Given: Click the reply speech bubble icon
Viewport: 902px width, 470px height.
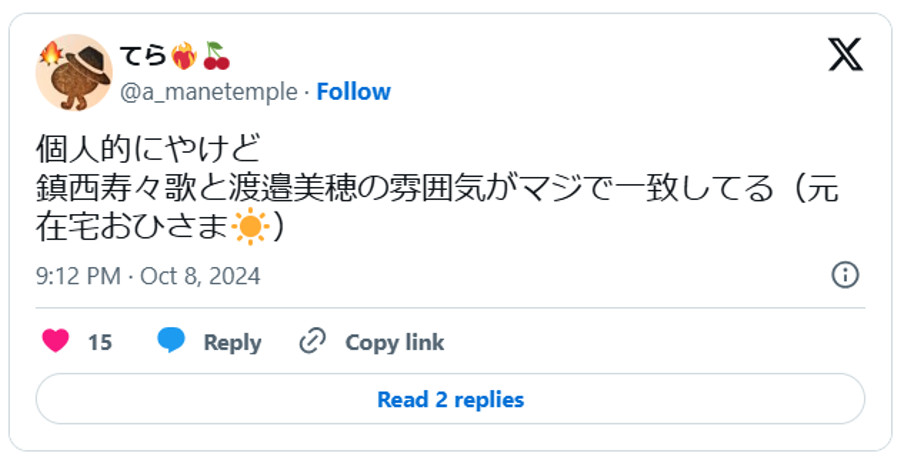Looking at the screenshot, I should coord(171,341).
